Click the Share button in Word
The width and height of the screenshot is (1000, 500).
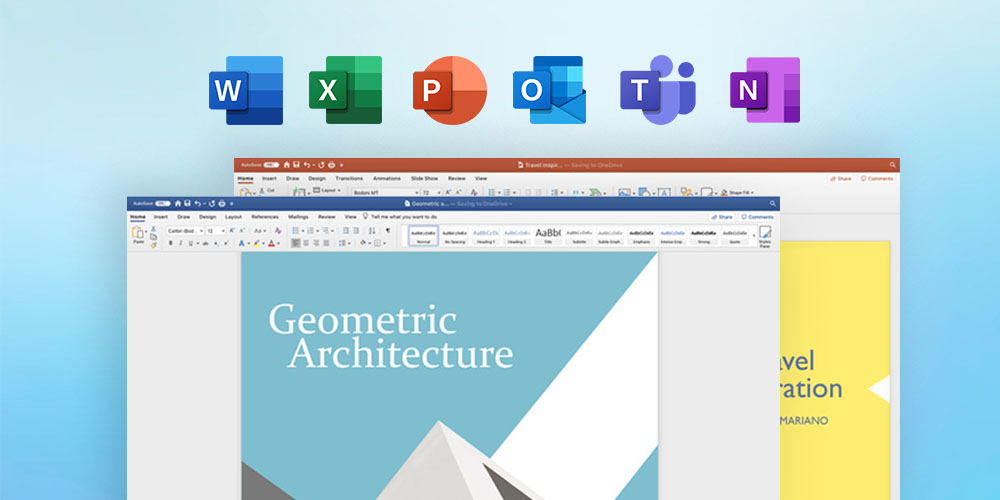coord(722,216)
